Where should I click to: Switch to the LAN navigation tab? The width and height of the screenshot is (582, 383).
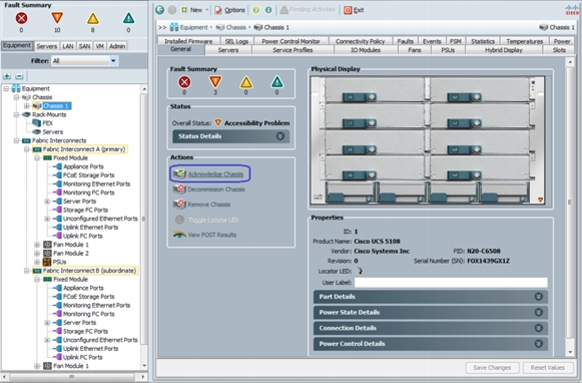coord(68,46)
